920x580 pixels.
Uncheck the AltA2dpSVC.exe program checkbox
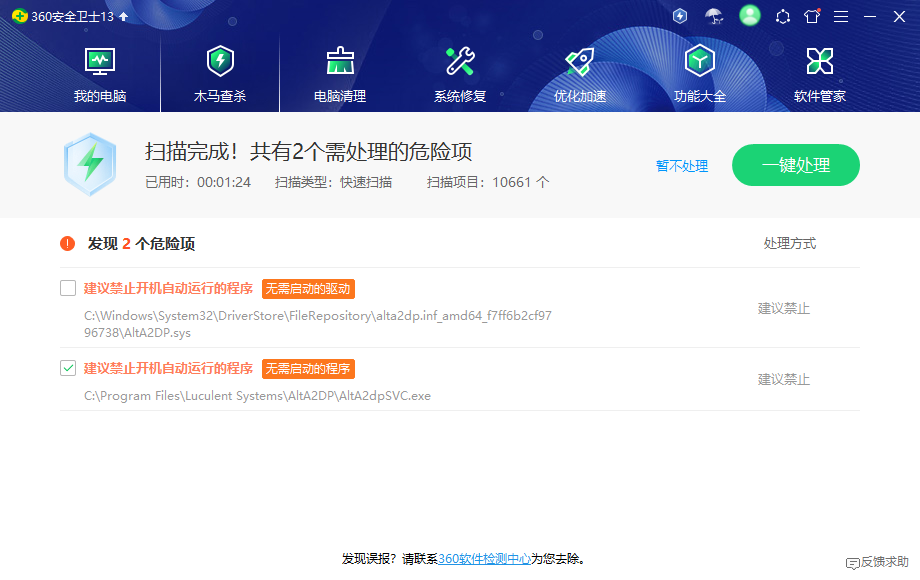click(68, 368)
